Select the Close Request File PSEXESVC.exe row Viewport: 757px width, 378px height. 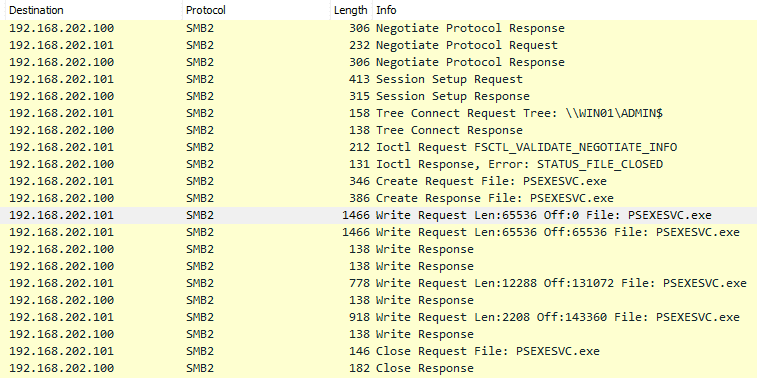378,351
